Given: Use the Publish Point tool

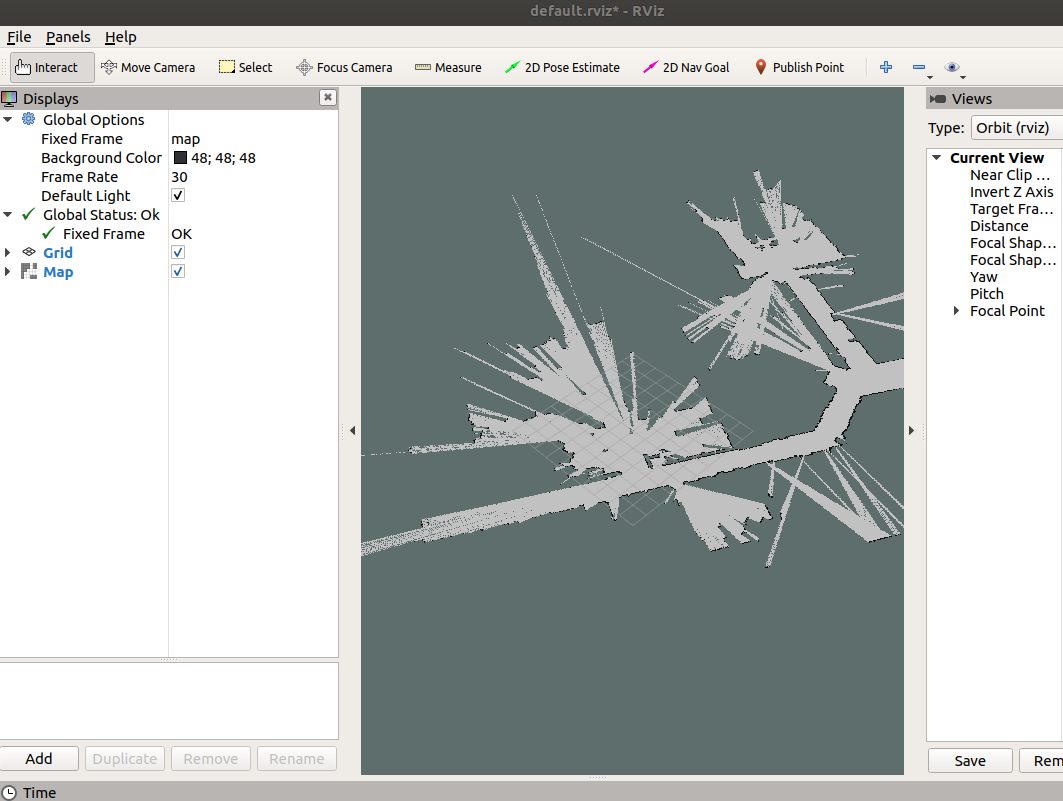Looking at the screenshot, I should 800,67.
